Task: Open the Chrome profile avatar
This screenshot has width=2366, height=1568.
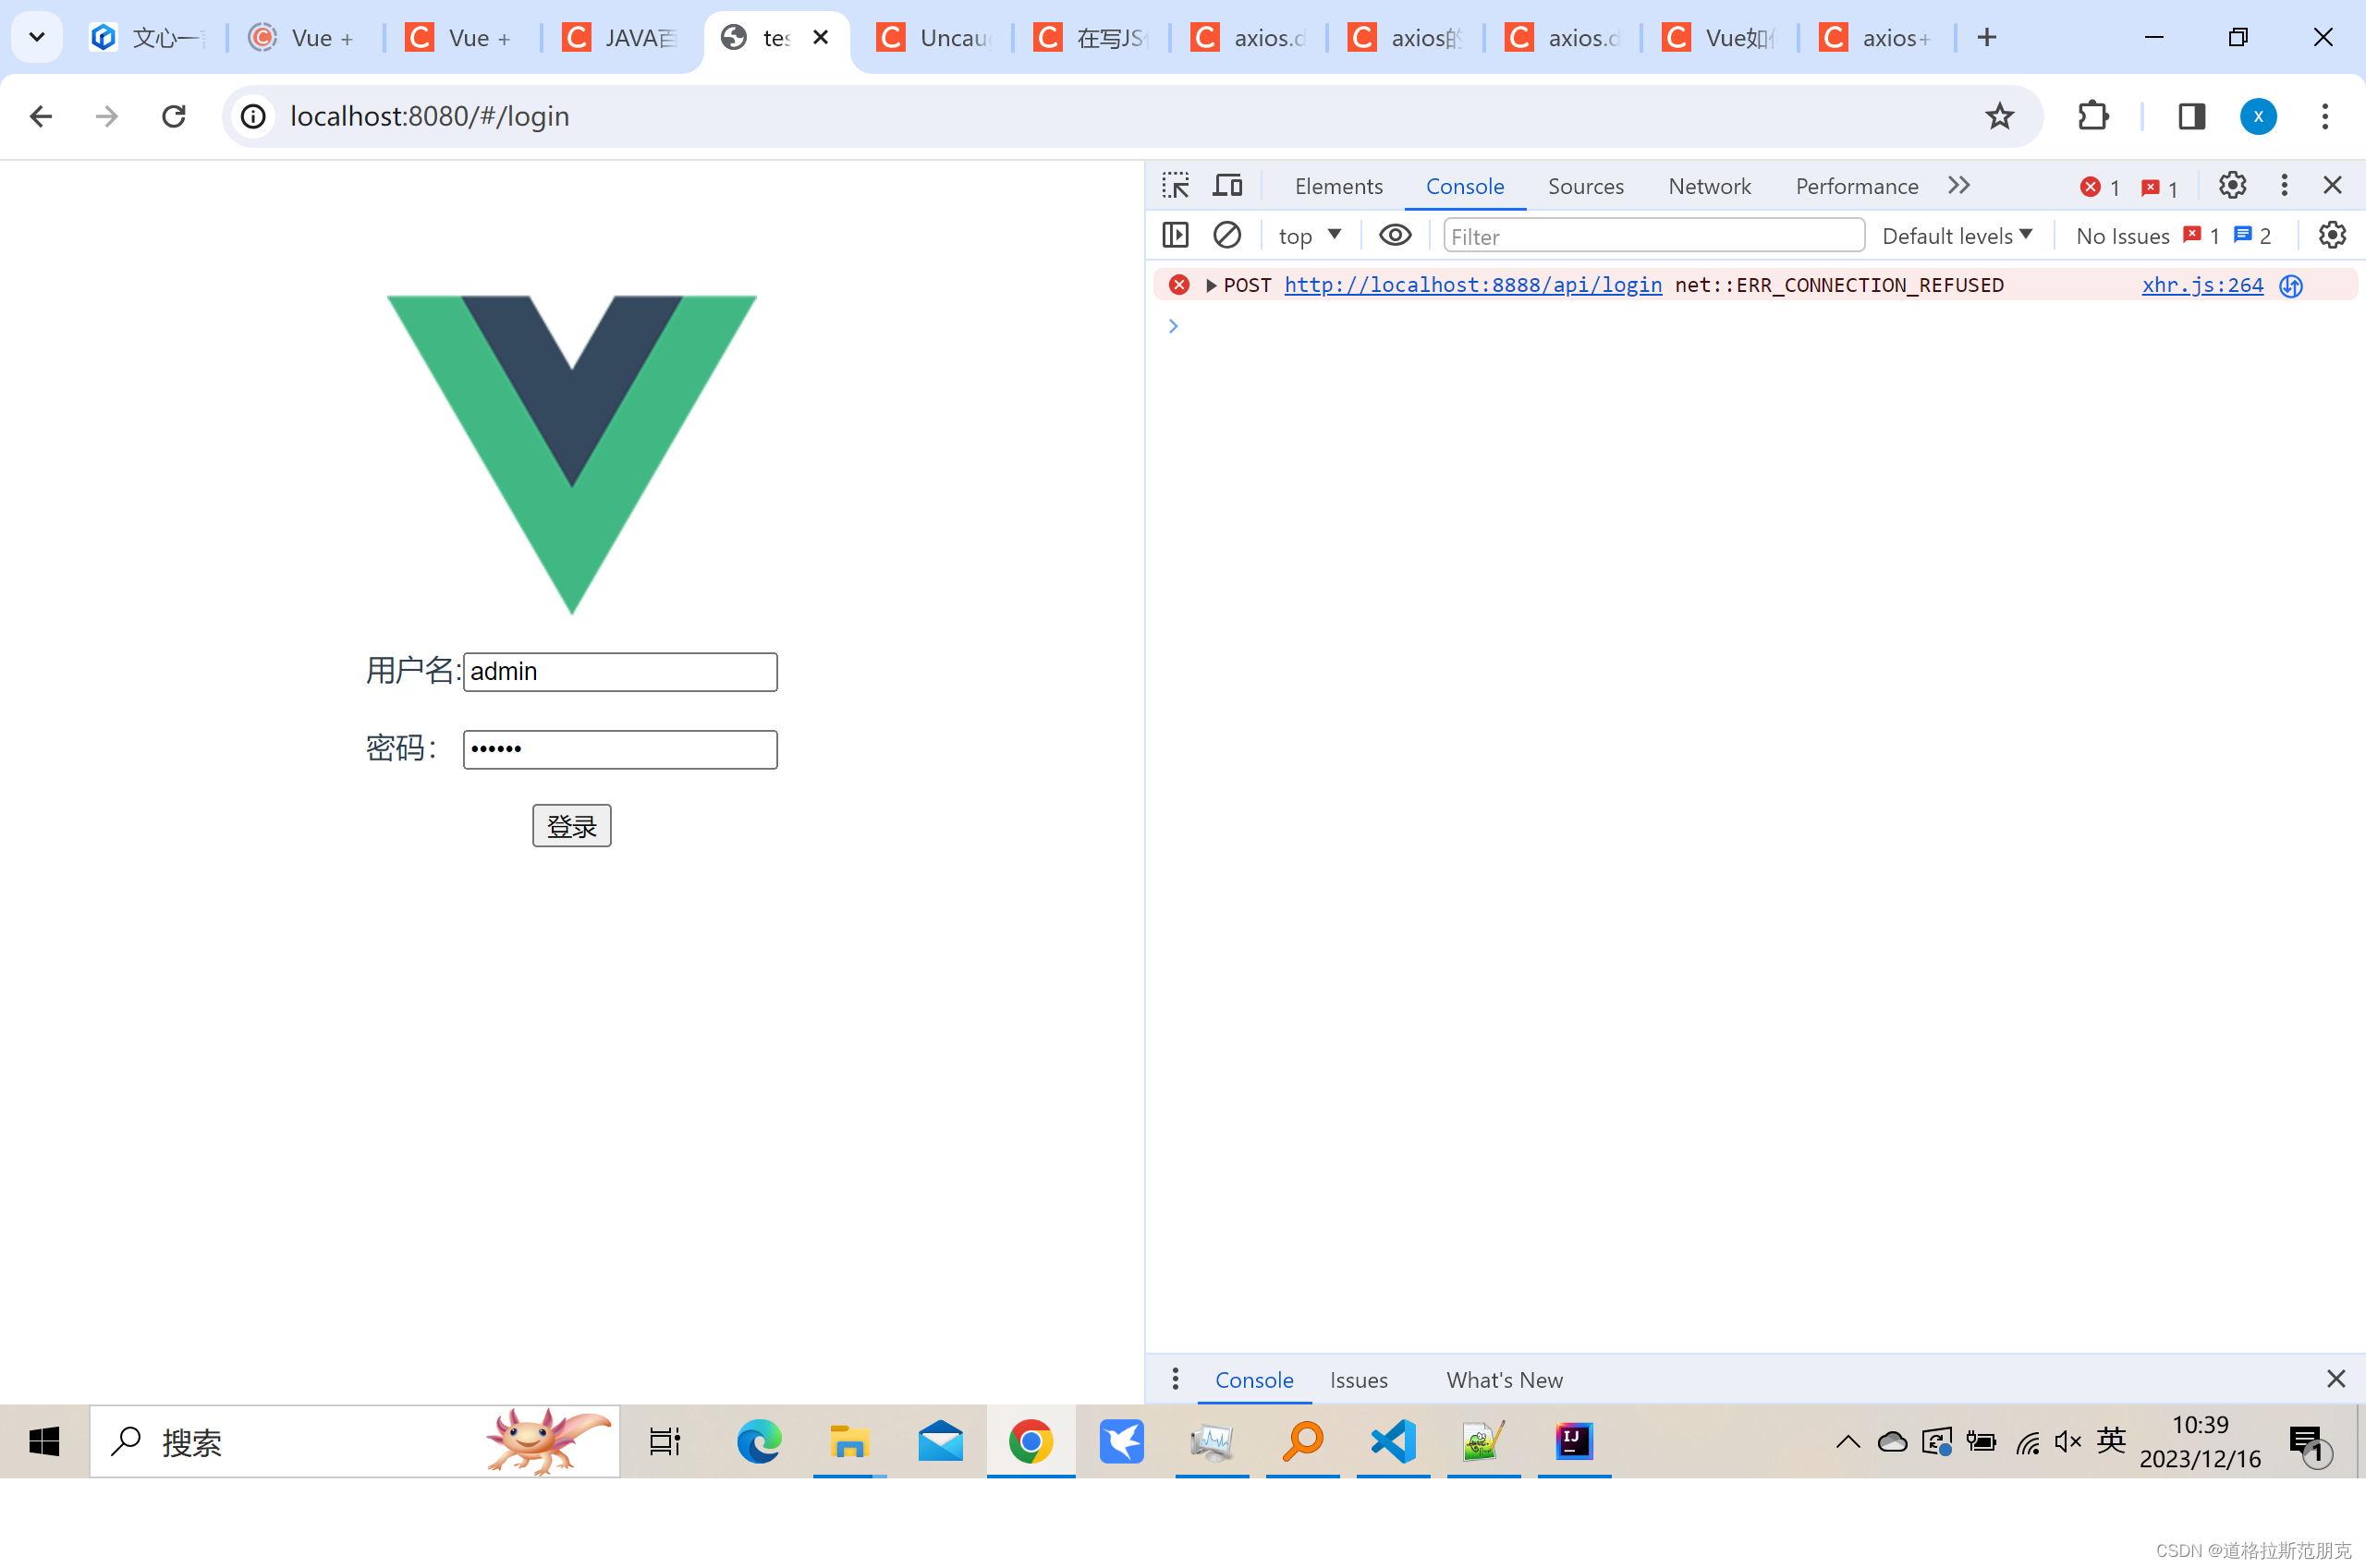Action: coord(2257,116)
